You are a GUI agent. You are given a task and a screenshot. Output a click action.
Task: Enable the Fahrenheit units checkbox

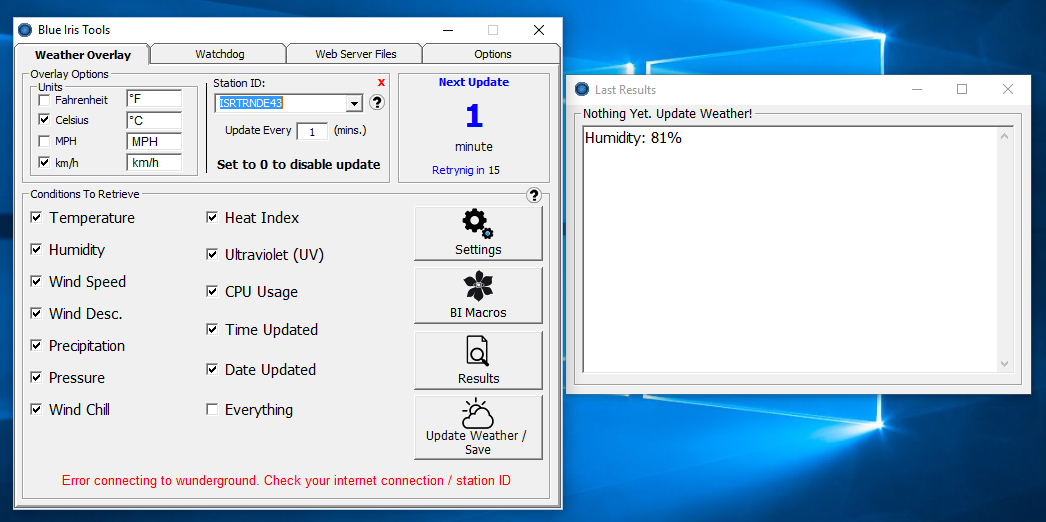point(44,100)
